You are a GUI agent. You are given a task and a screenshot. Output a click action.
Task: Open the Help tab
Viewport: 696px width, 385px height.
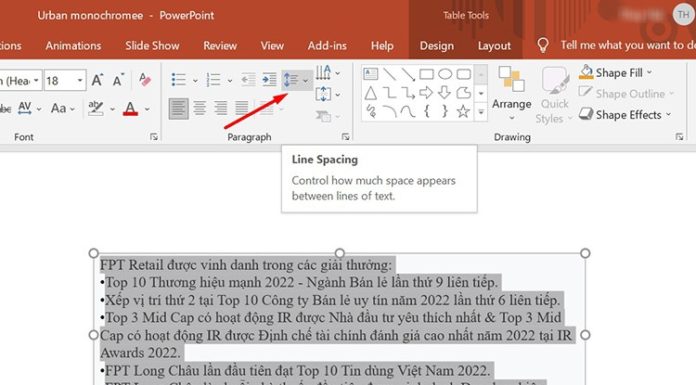(x=382, y=46)
